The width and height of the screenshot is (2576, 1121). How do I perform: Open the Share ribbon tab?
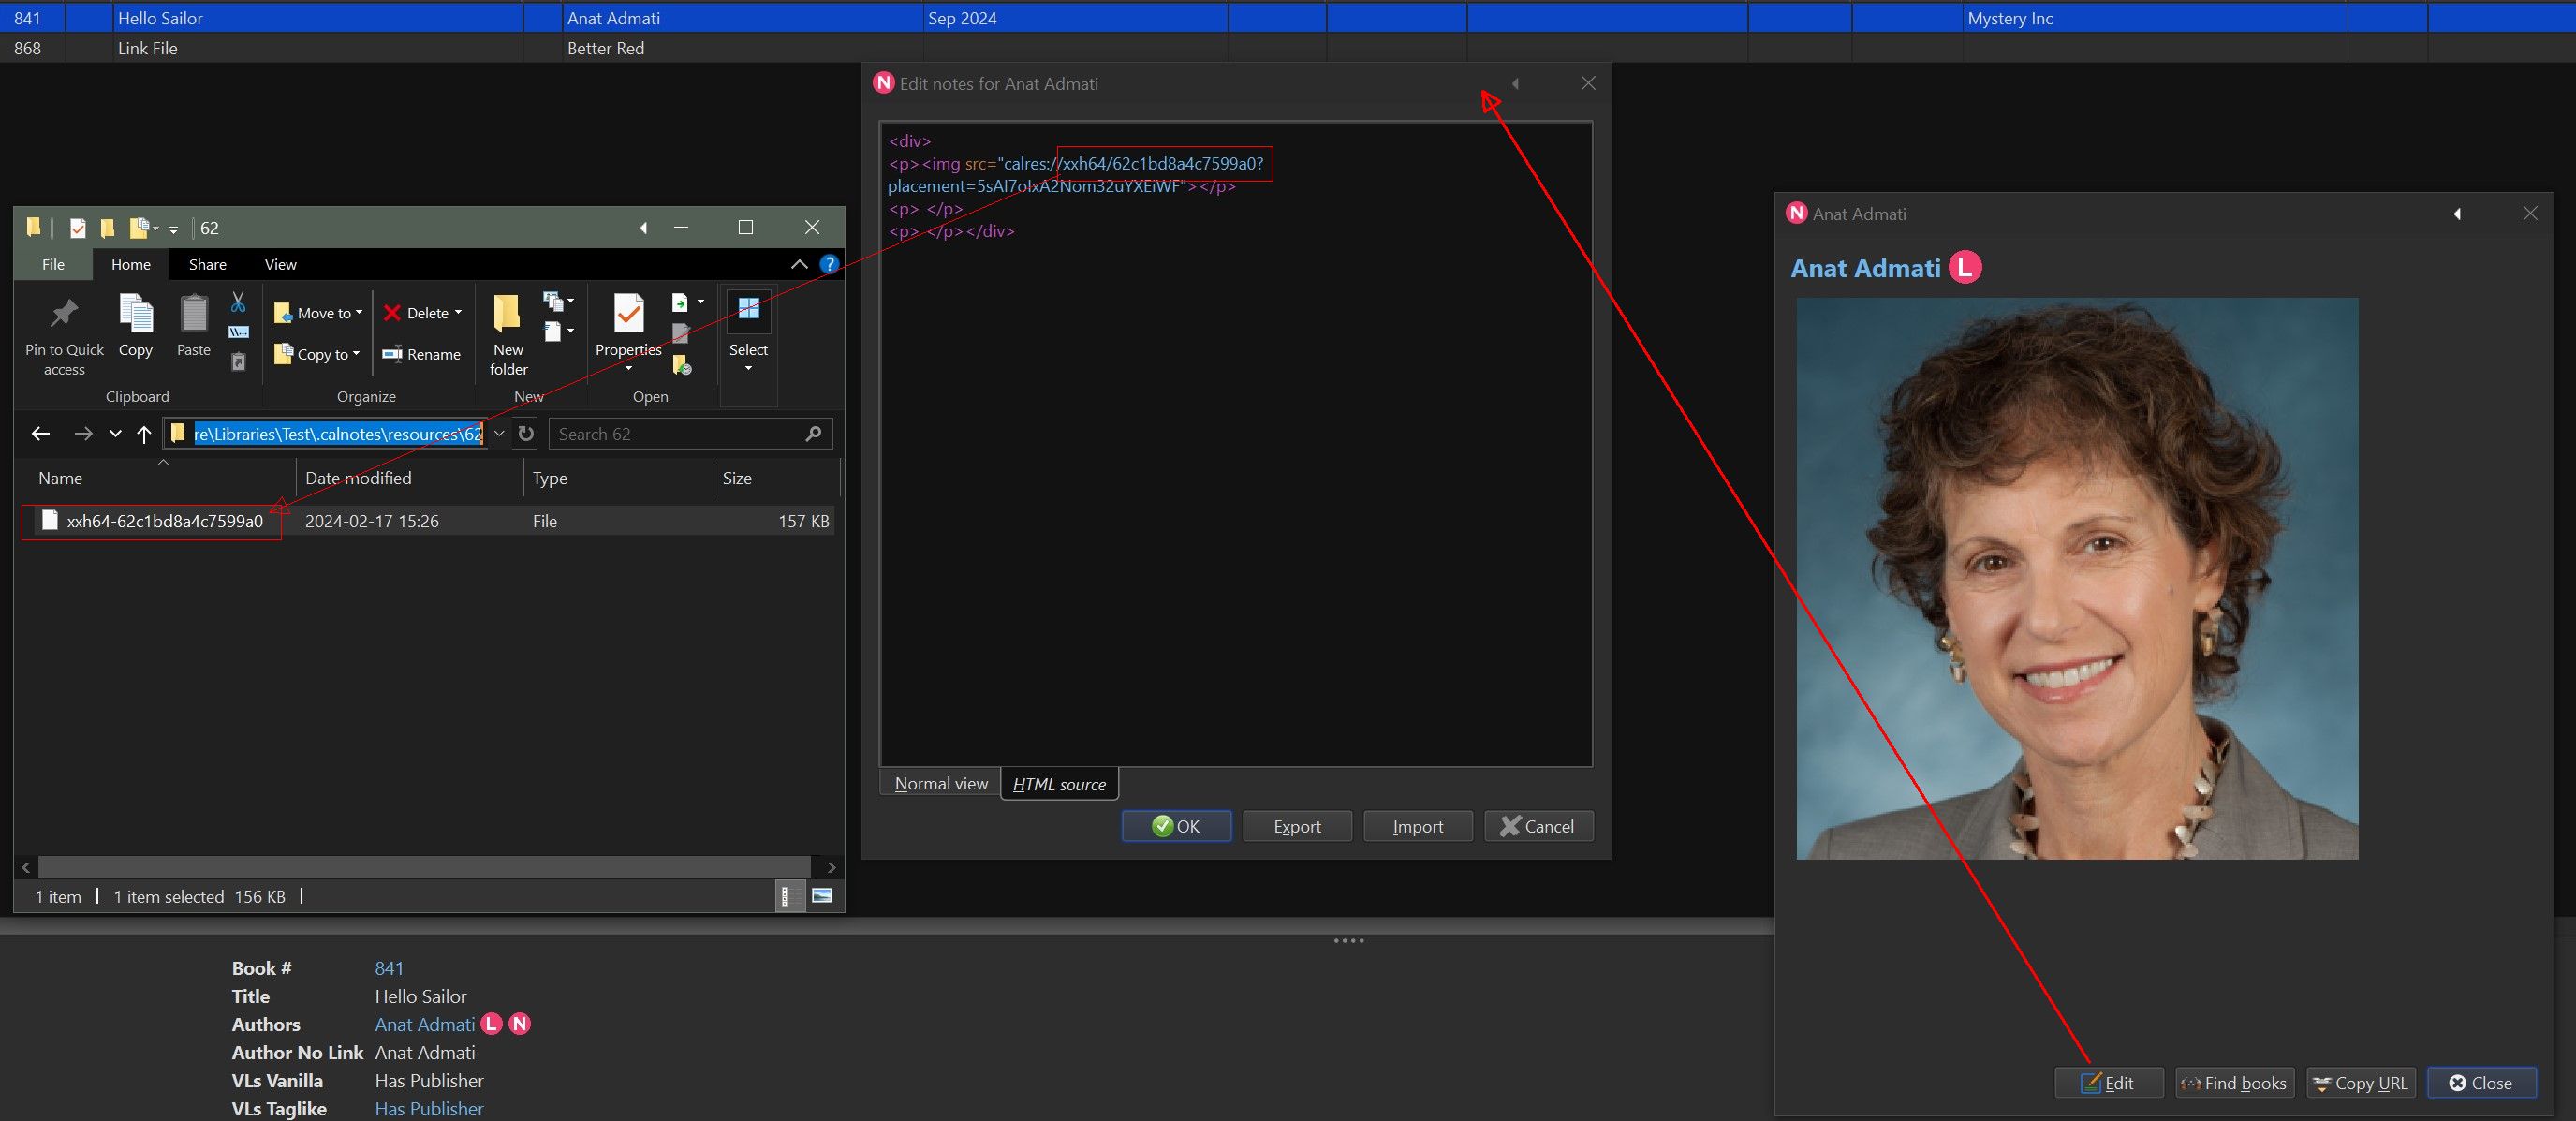[x=207, y=264]
